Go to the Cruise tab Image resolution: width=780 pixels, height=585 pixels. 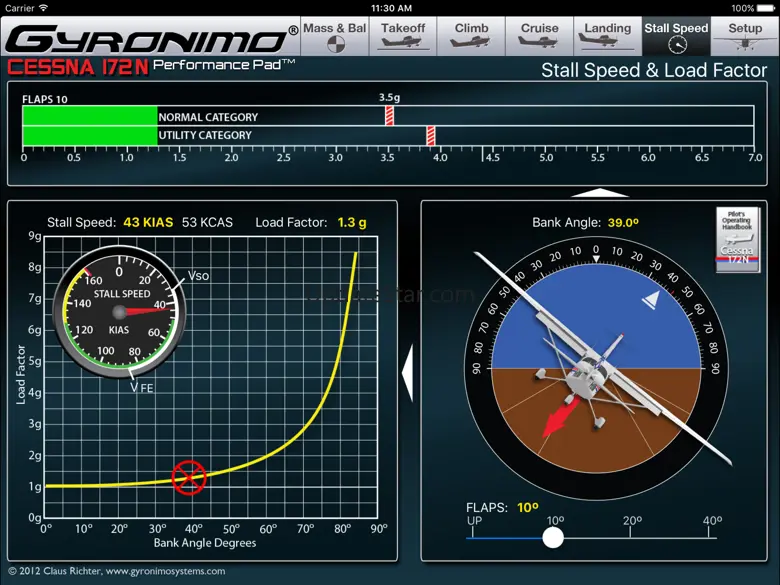point(539,37)
